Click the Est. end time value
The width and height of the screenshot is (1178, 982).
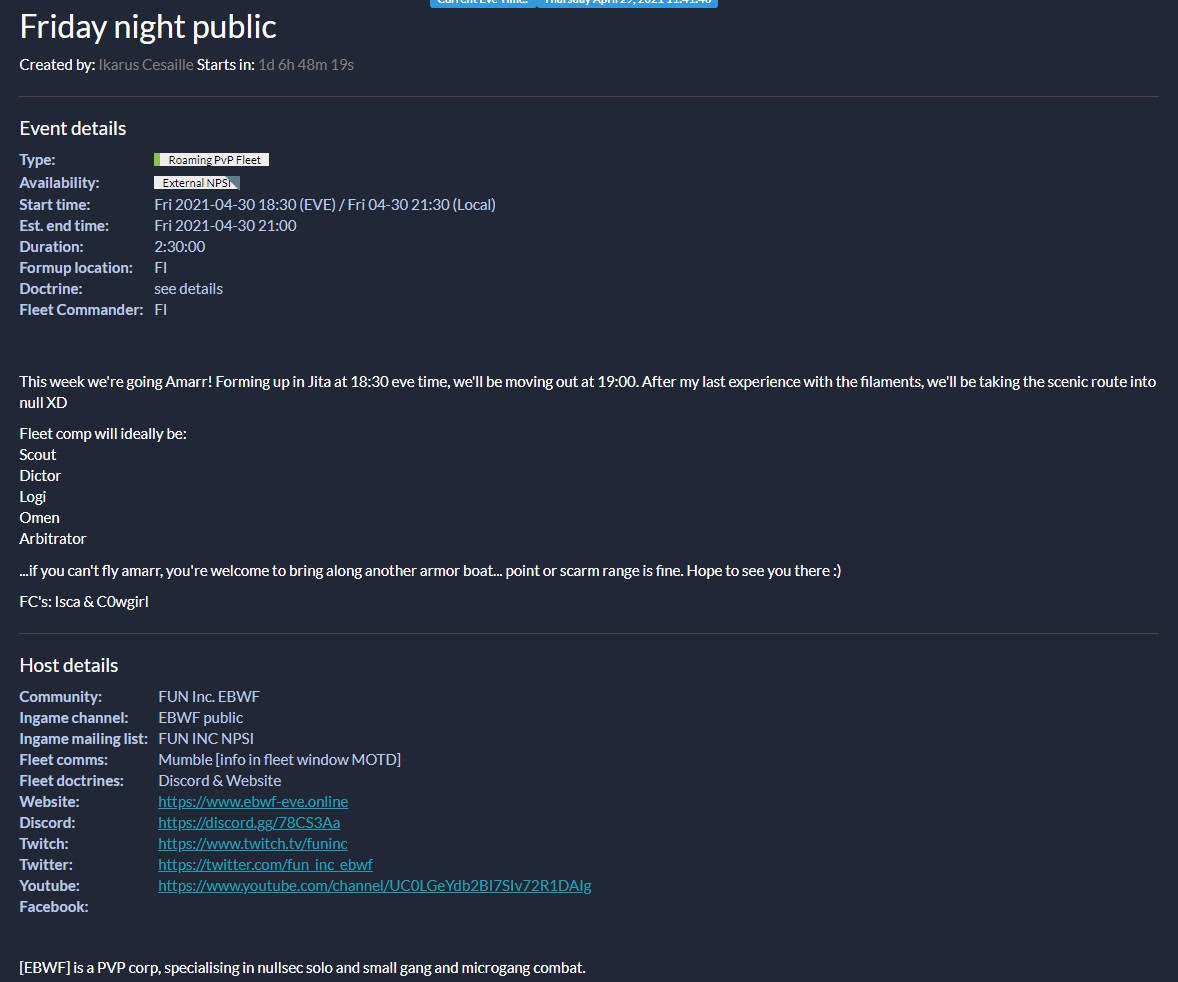pyautogui.click(x=225, y=225)
